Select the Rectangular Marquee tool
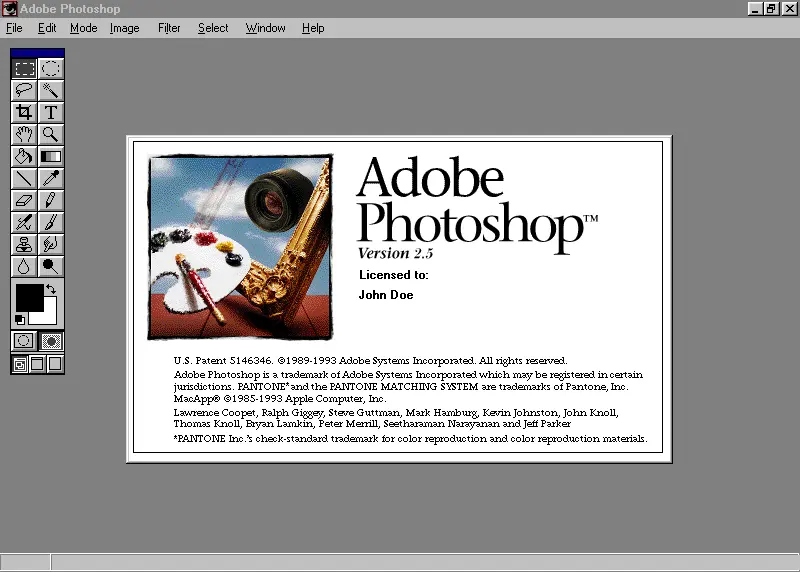Viewport: 800px width, 572px height. click(24, 69)
